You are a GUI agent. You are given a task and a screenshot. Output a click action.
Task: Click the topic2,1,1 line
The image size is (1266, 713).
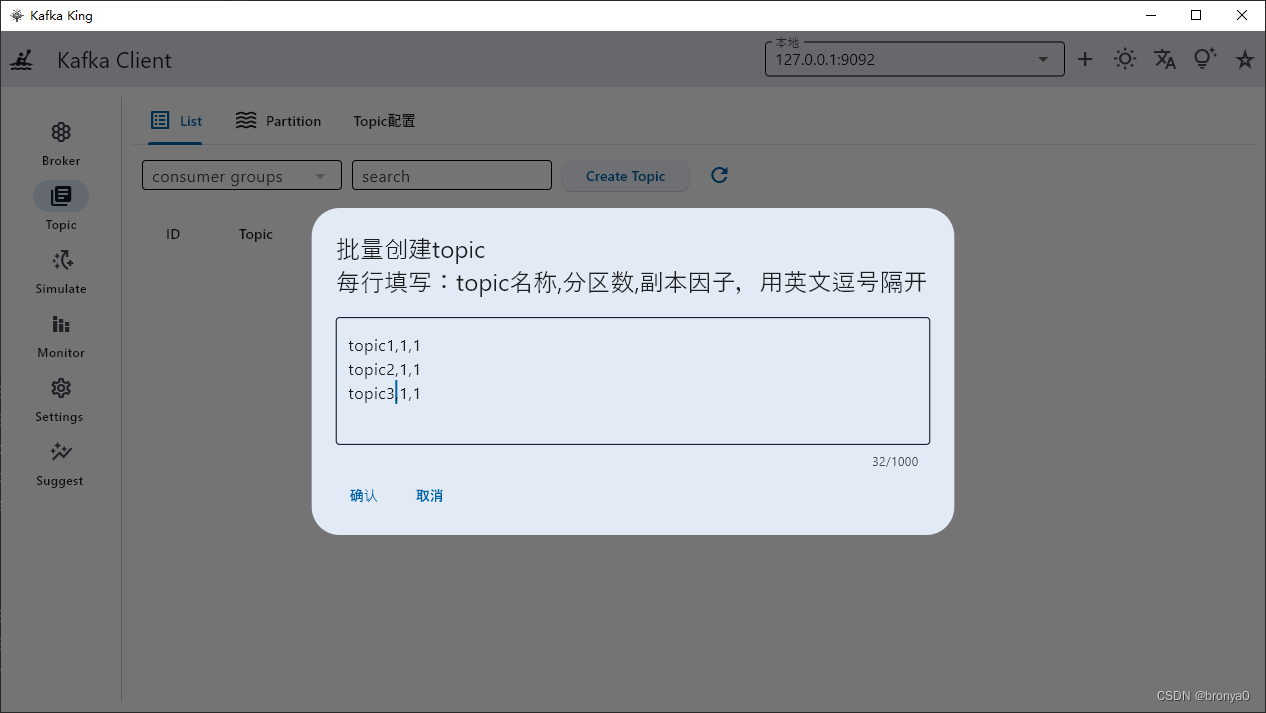tap(385, 370)
